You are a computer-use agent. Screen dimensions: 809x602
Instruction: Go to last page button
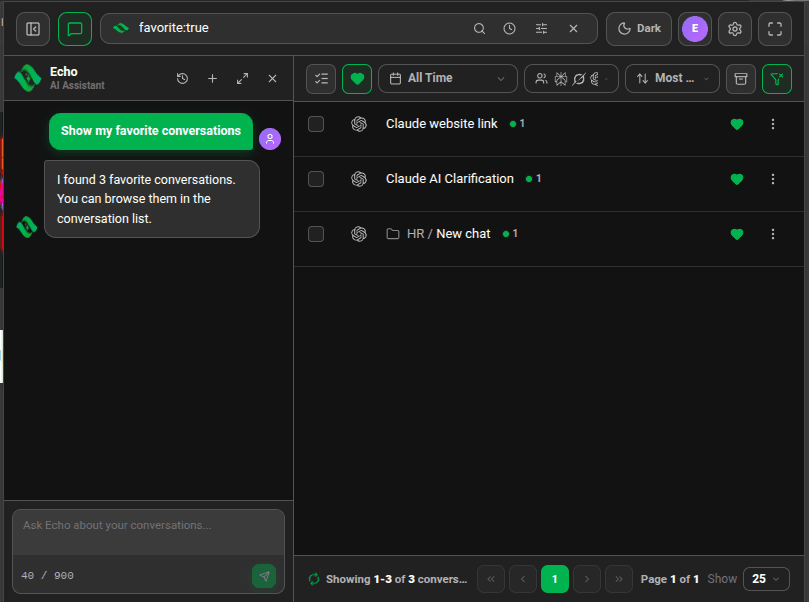click(619, 579)
